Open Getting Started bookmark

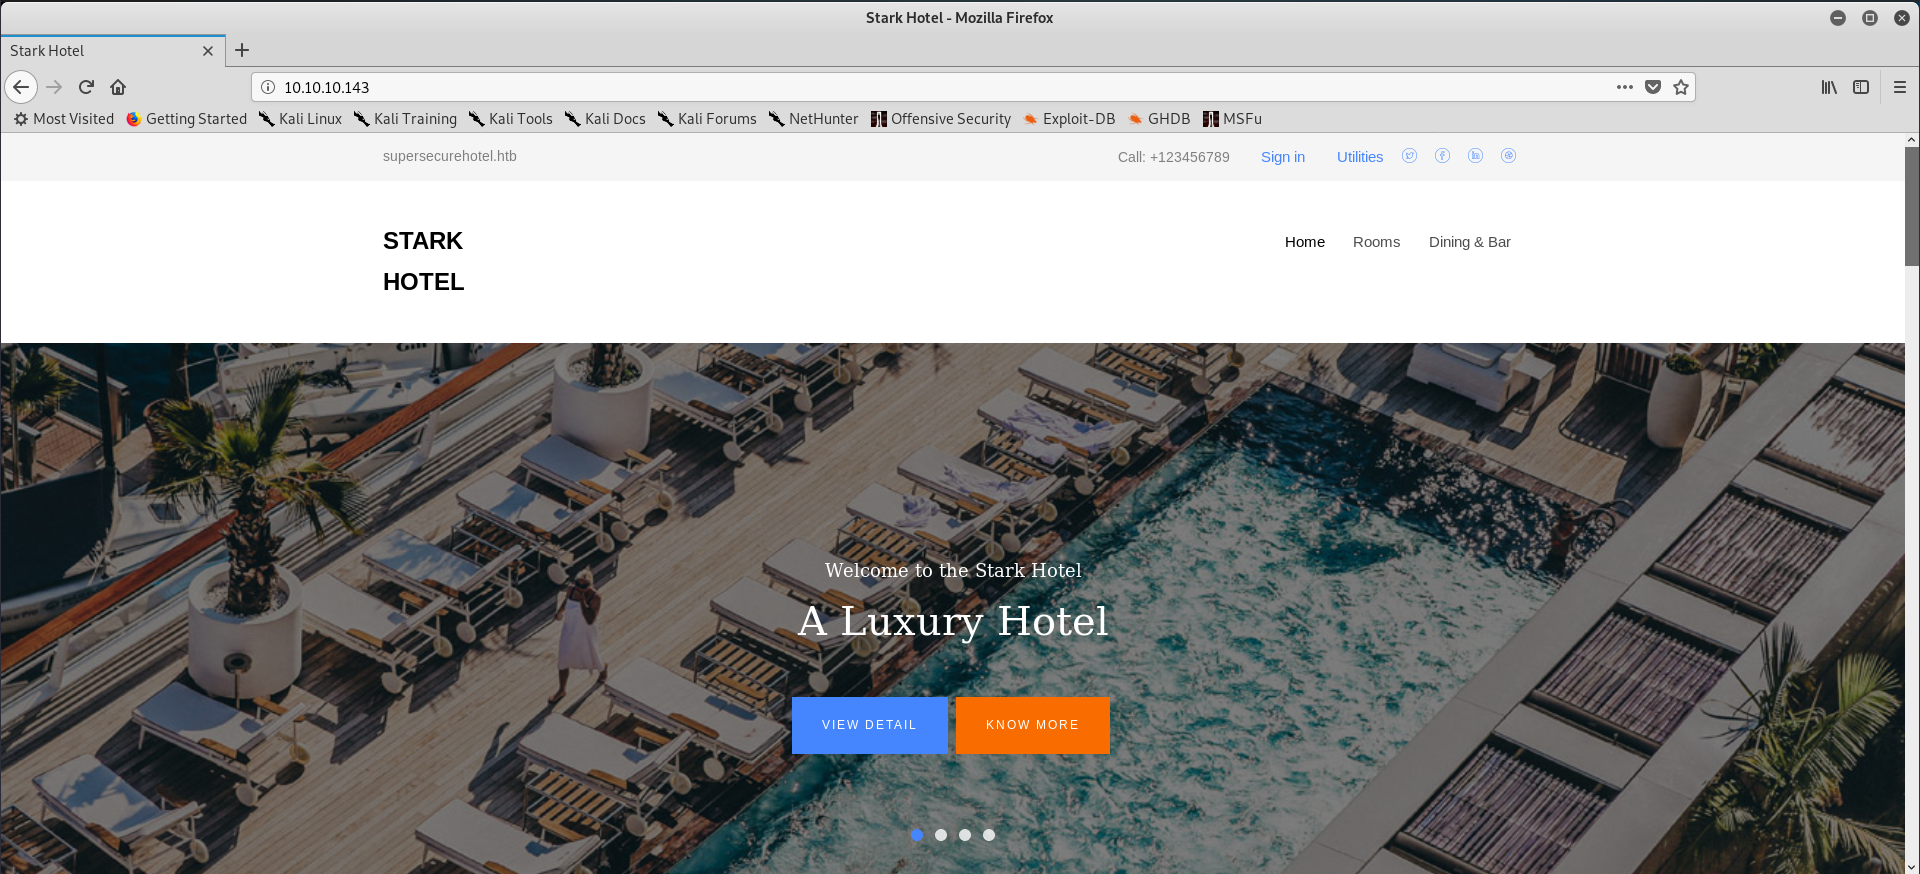187,119
